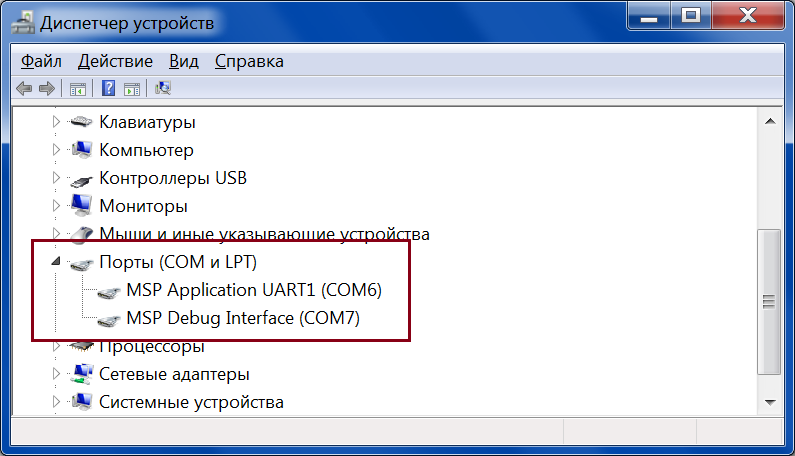Click the MSP Application UART1 port icon
This screenshot has width=795, height=456.
[x=108, y=292]
